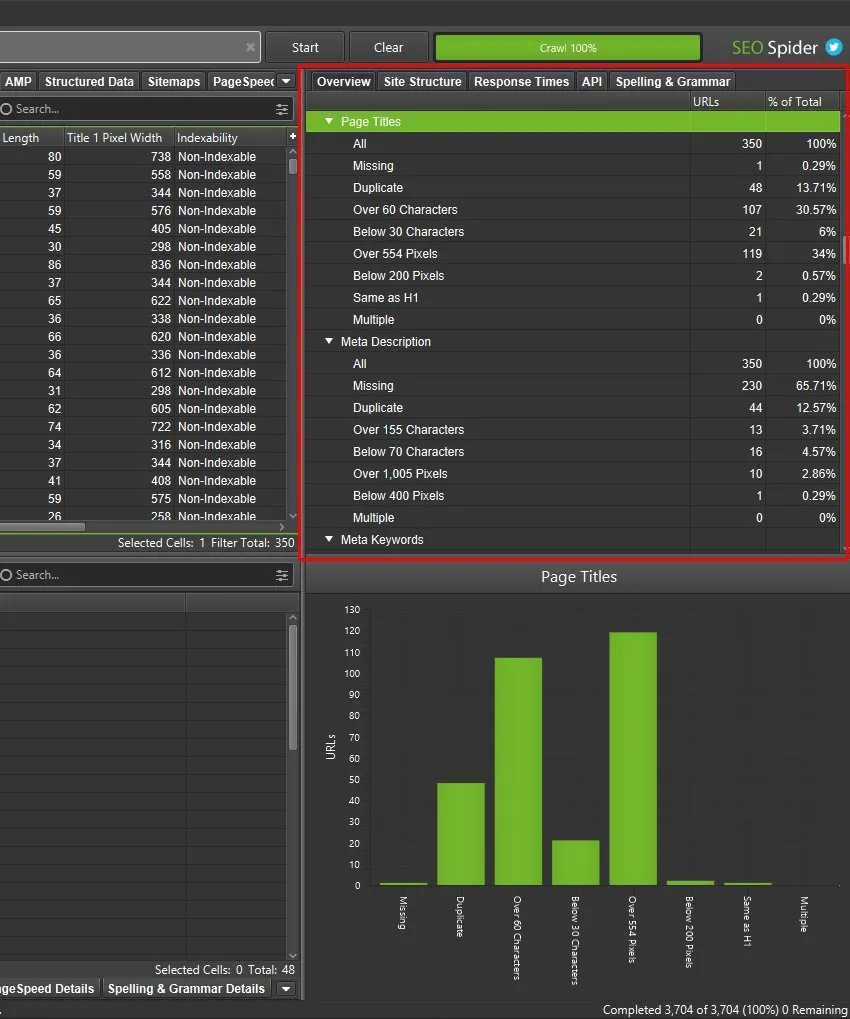The width and height of the screenshot is (850, 1019).
Task: Select the API tab
Action: coord(591,81)
